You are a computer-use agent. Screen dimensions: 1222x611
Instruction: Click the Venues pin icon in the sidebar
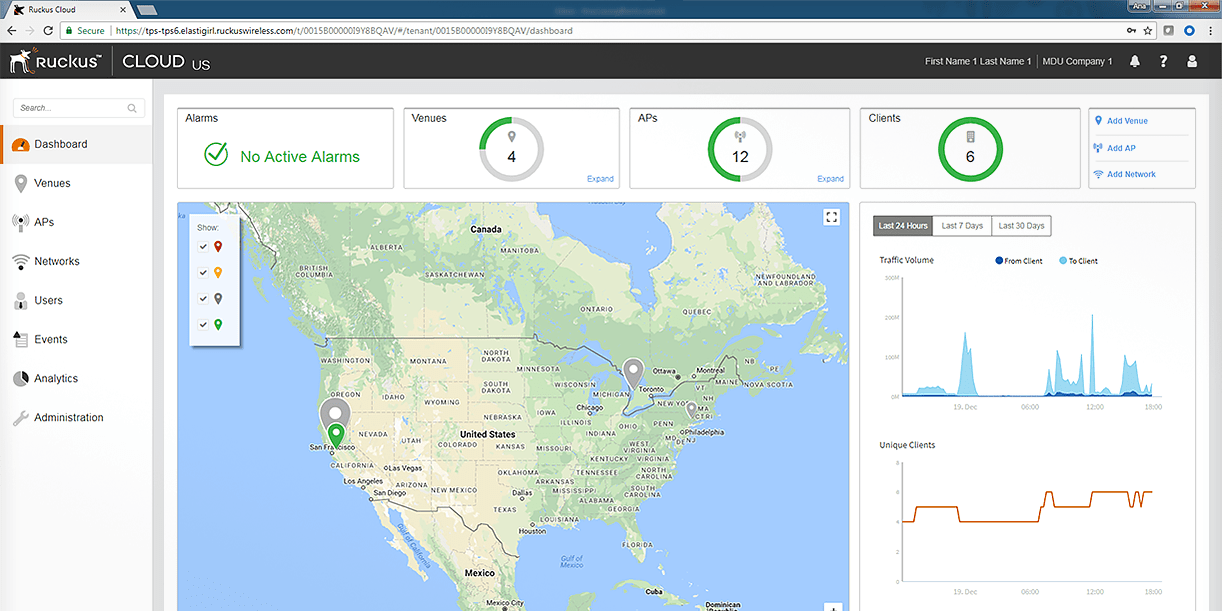(x=20, y=184)
